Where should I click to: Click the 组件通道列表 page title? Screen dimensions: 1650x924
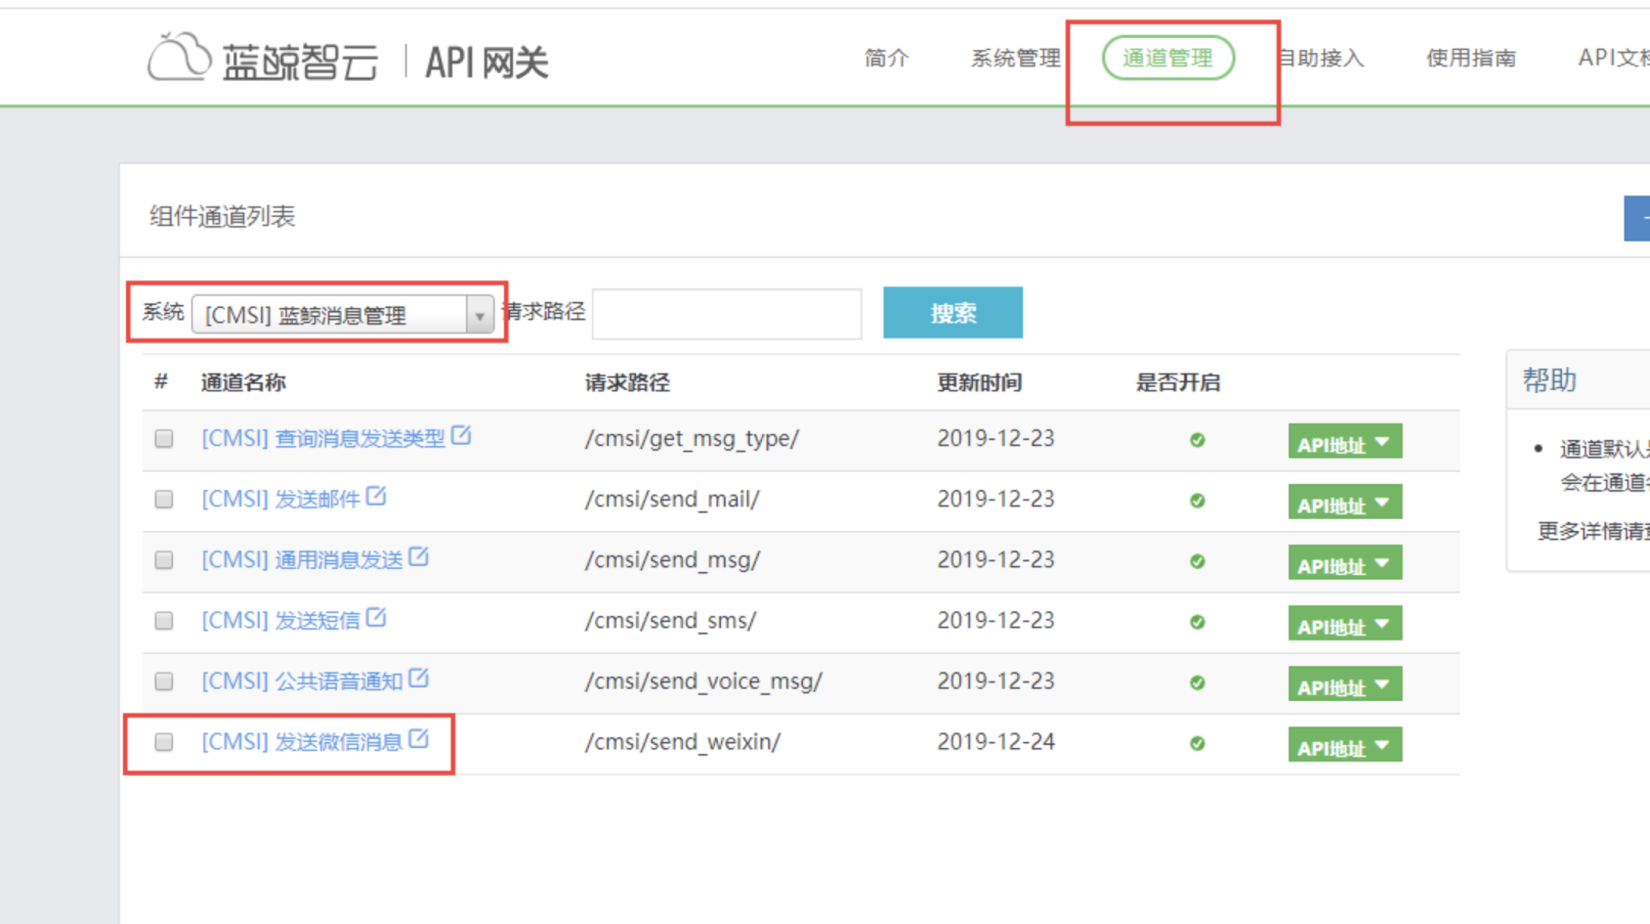click(222, 217)
